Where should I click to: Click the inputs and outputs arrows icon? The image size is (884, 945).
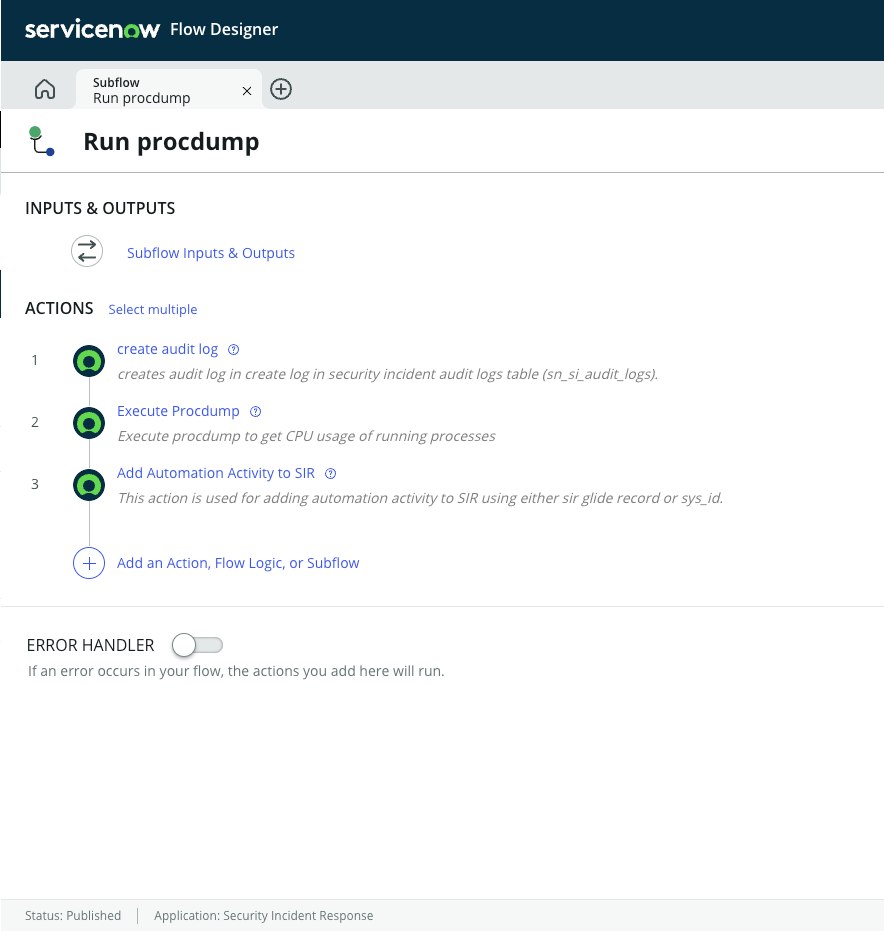tap(87, 251)
